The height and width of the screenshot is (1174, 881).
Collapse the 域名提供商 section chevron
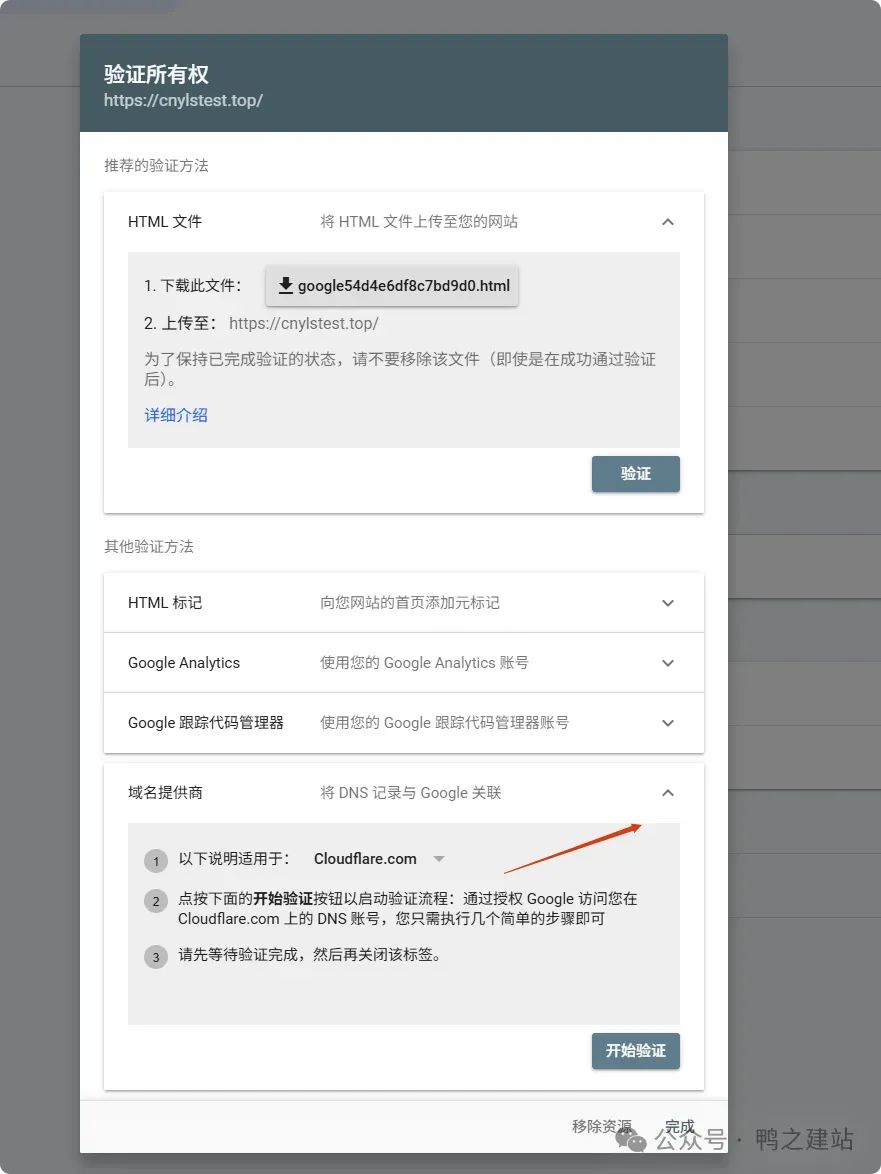coord(668,792)
